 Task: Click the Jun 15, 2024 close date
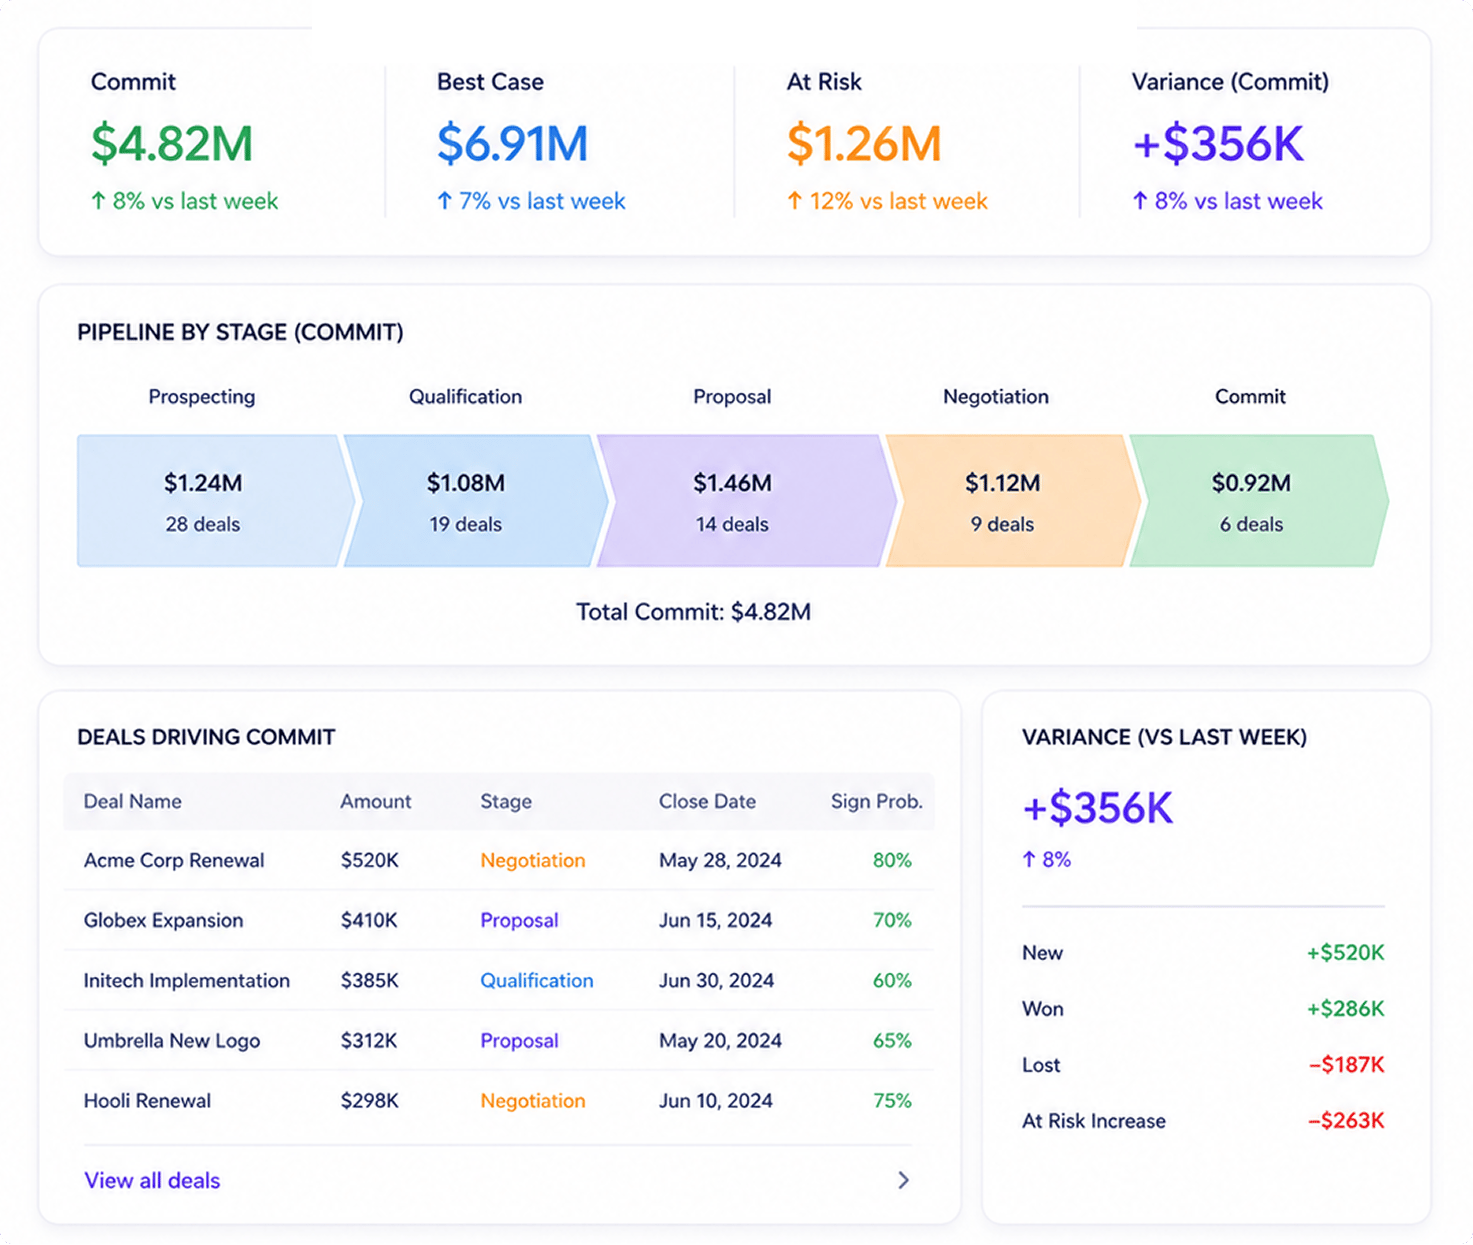click(716, 920)
